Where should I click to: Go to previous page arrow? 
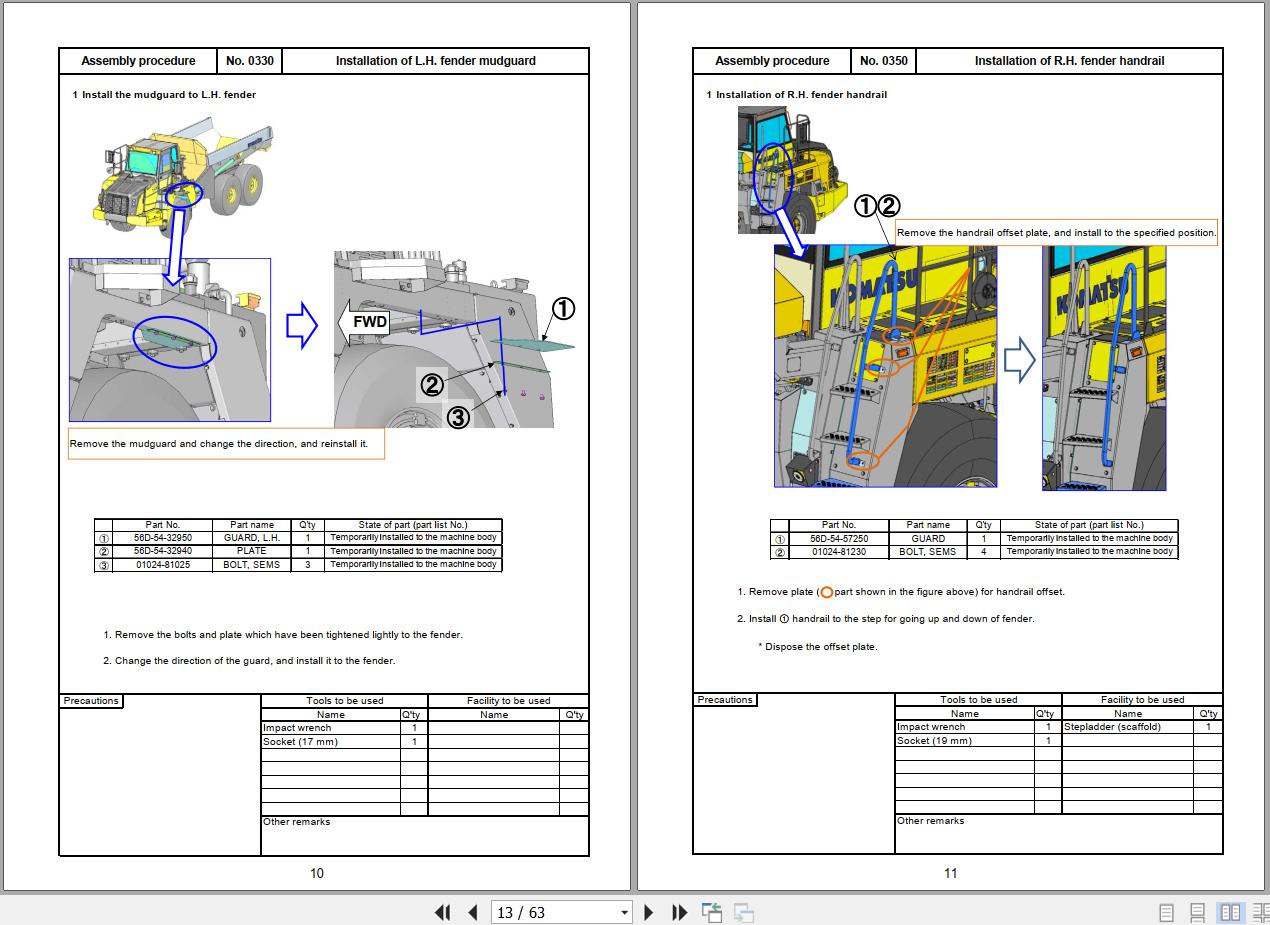point(473,912)
